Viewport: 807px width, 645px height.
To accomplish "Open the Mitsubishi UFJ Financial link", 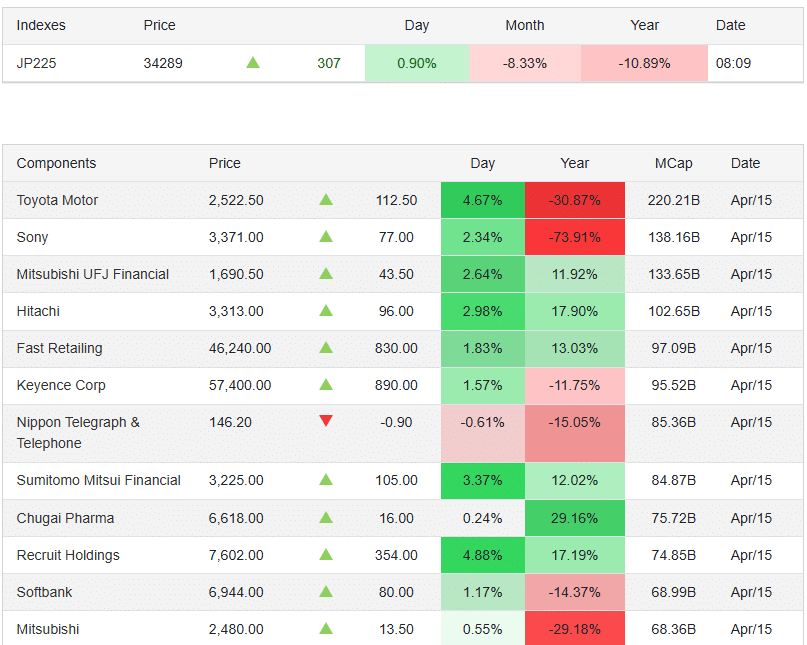I will tap(93, 274).
